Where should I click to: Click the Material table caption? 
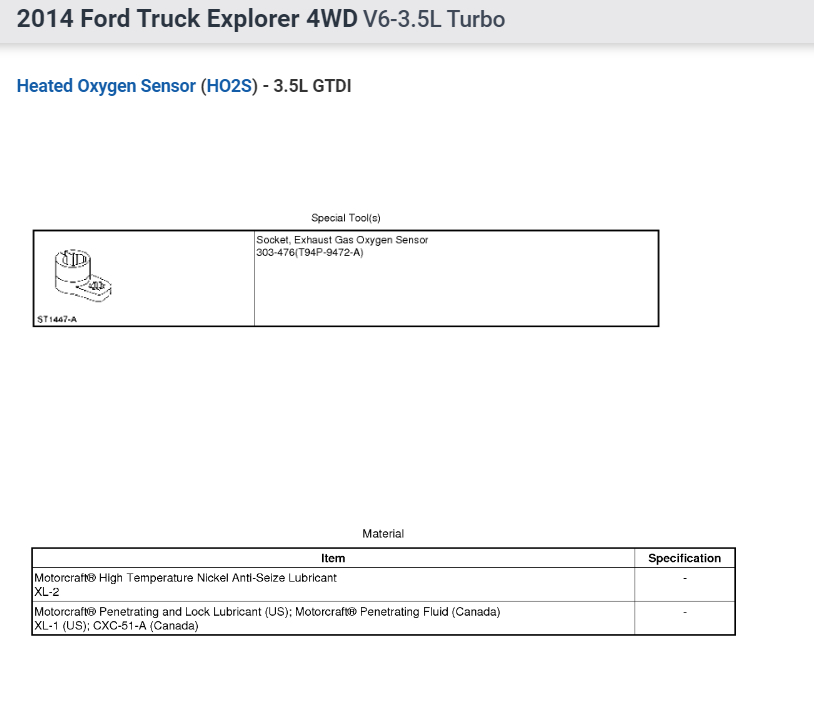click(383, 534)
